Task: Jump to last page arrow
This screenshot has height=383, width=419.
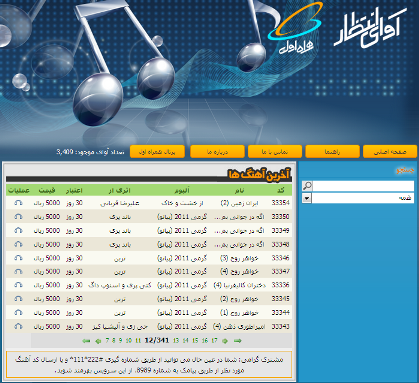Action: [x=238, y=341]
